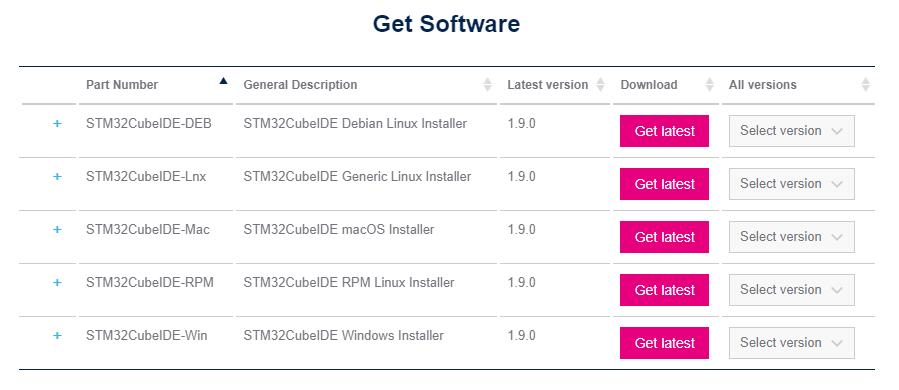
Task: Sort by Latest version arrows
Action: pos(600,85)
